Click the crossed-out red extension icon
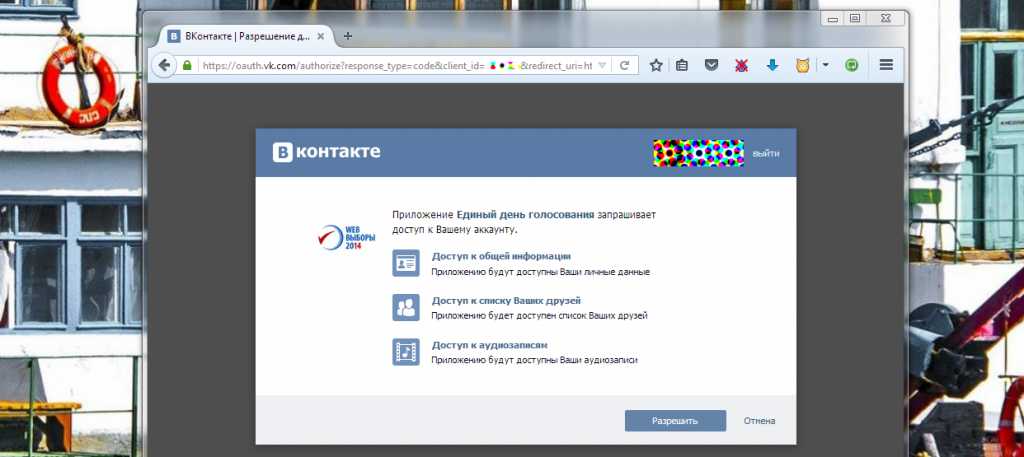 pos(741,65)
